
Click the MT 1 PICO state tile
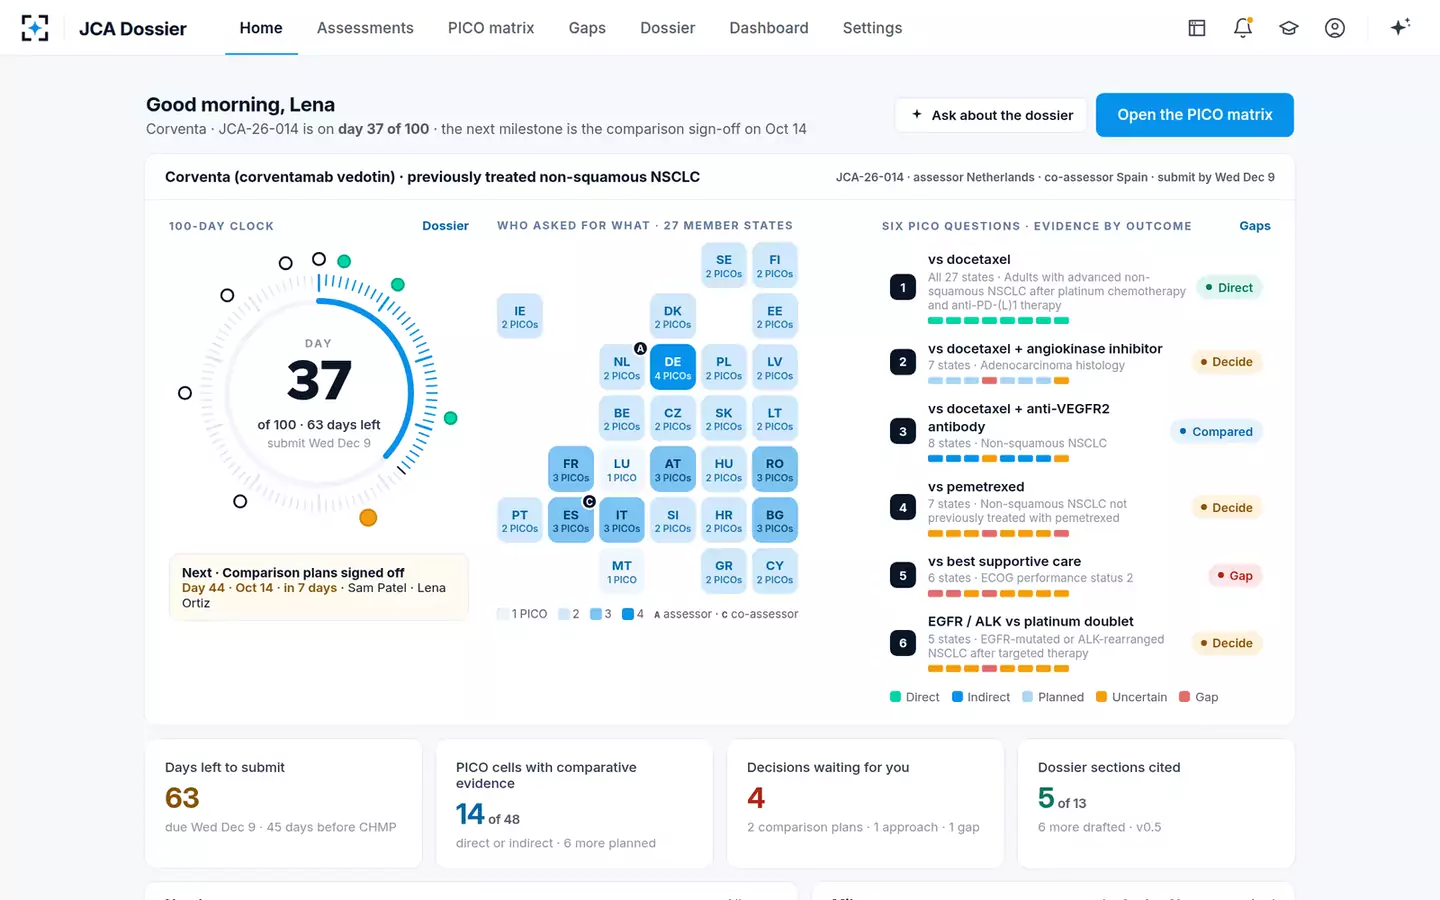(622, 571)
